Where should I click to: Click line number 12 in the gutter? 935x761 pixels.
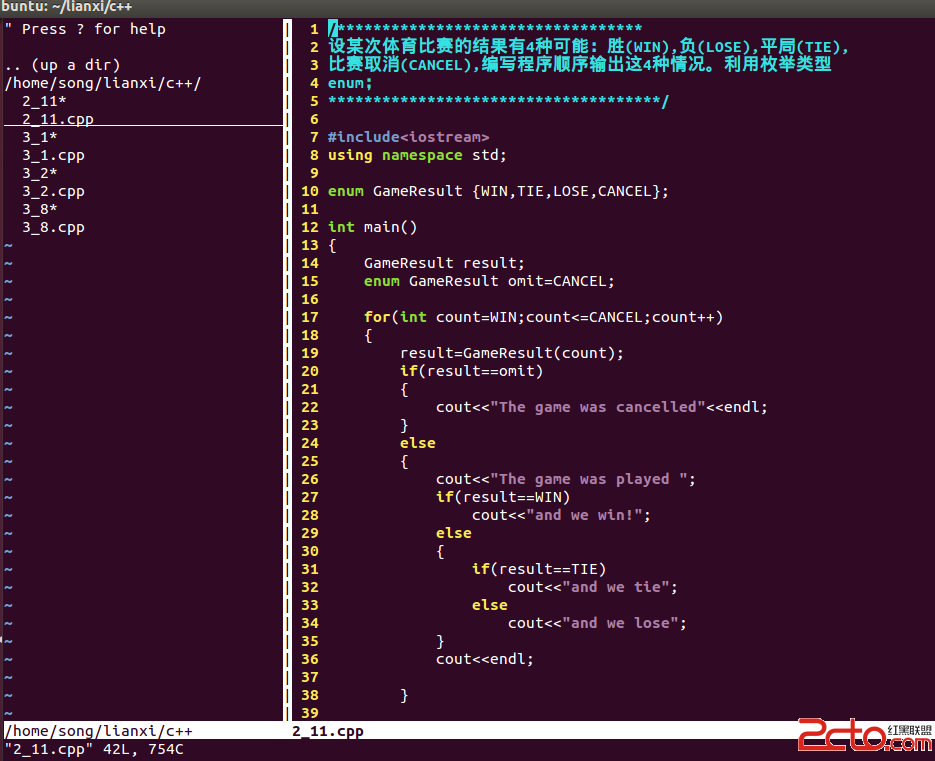click(309, 227)
